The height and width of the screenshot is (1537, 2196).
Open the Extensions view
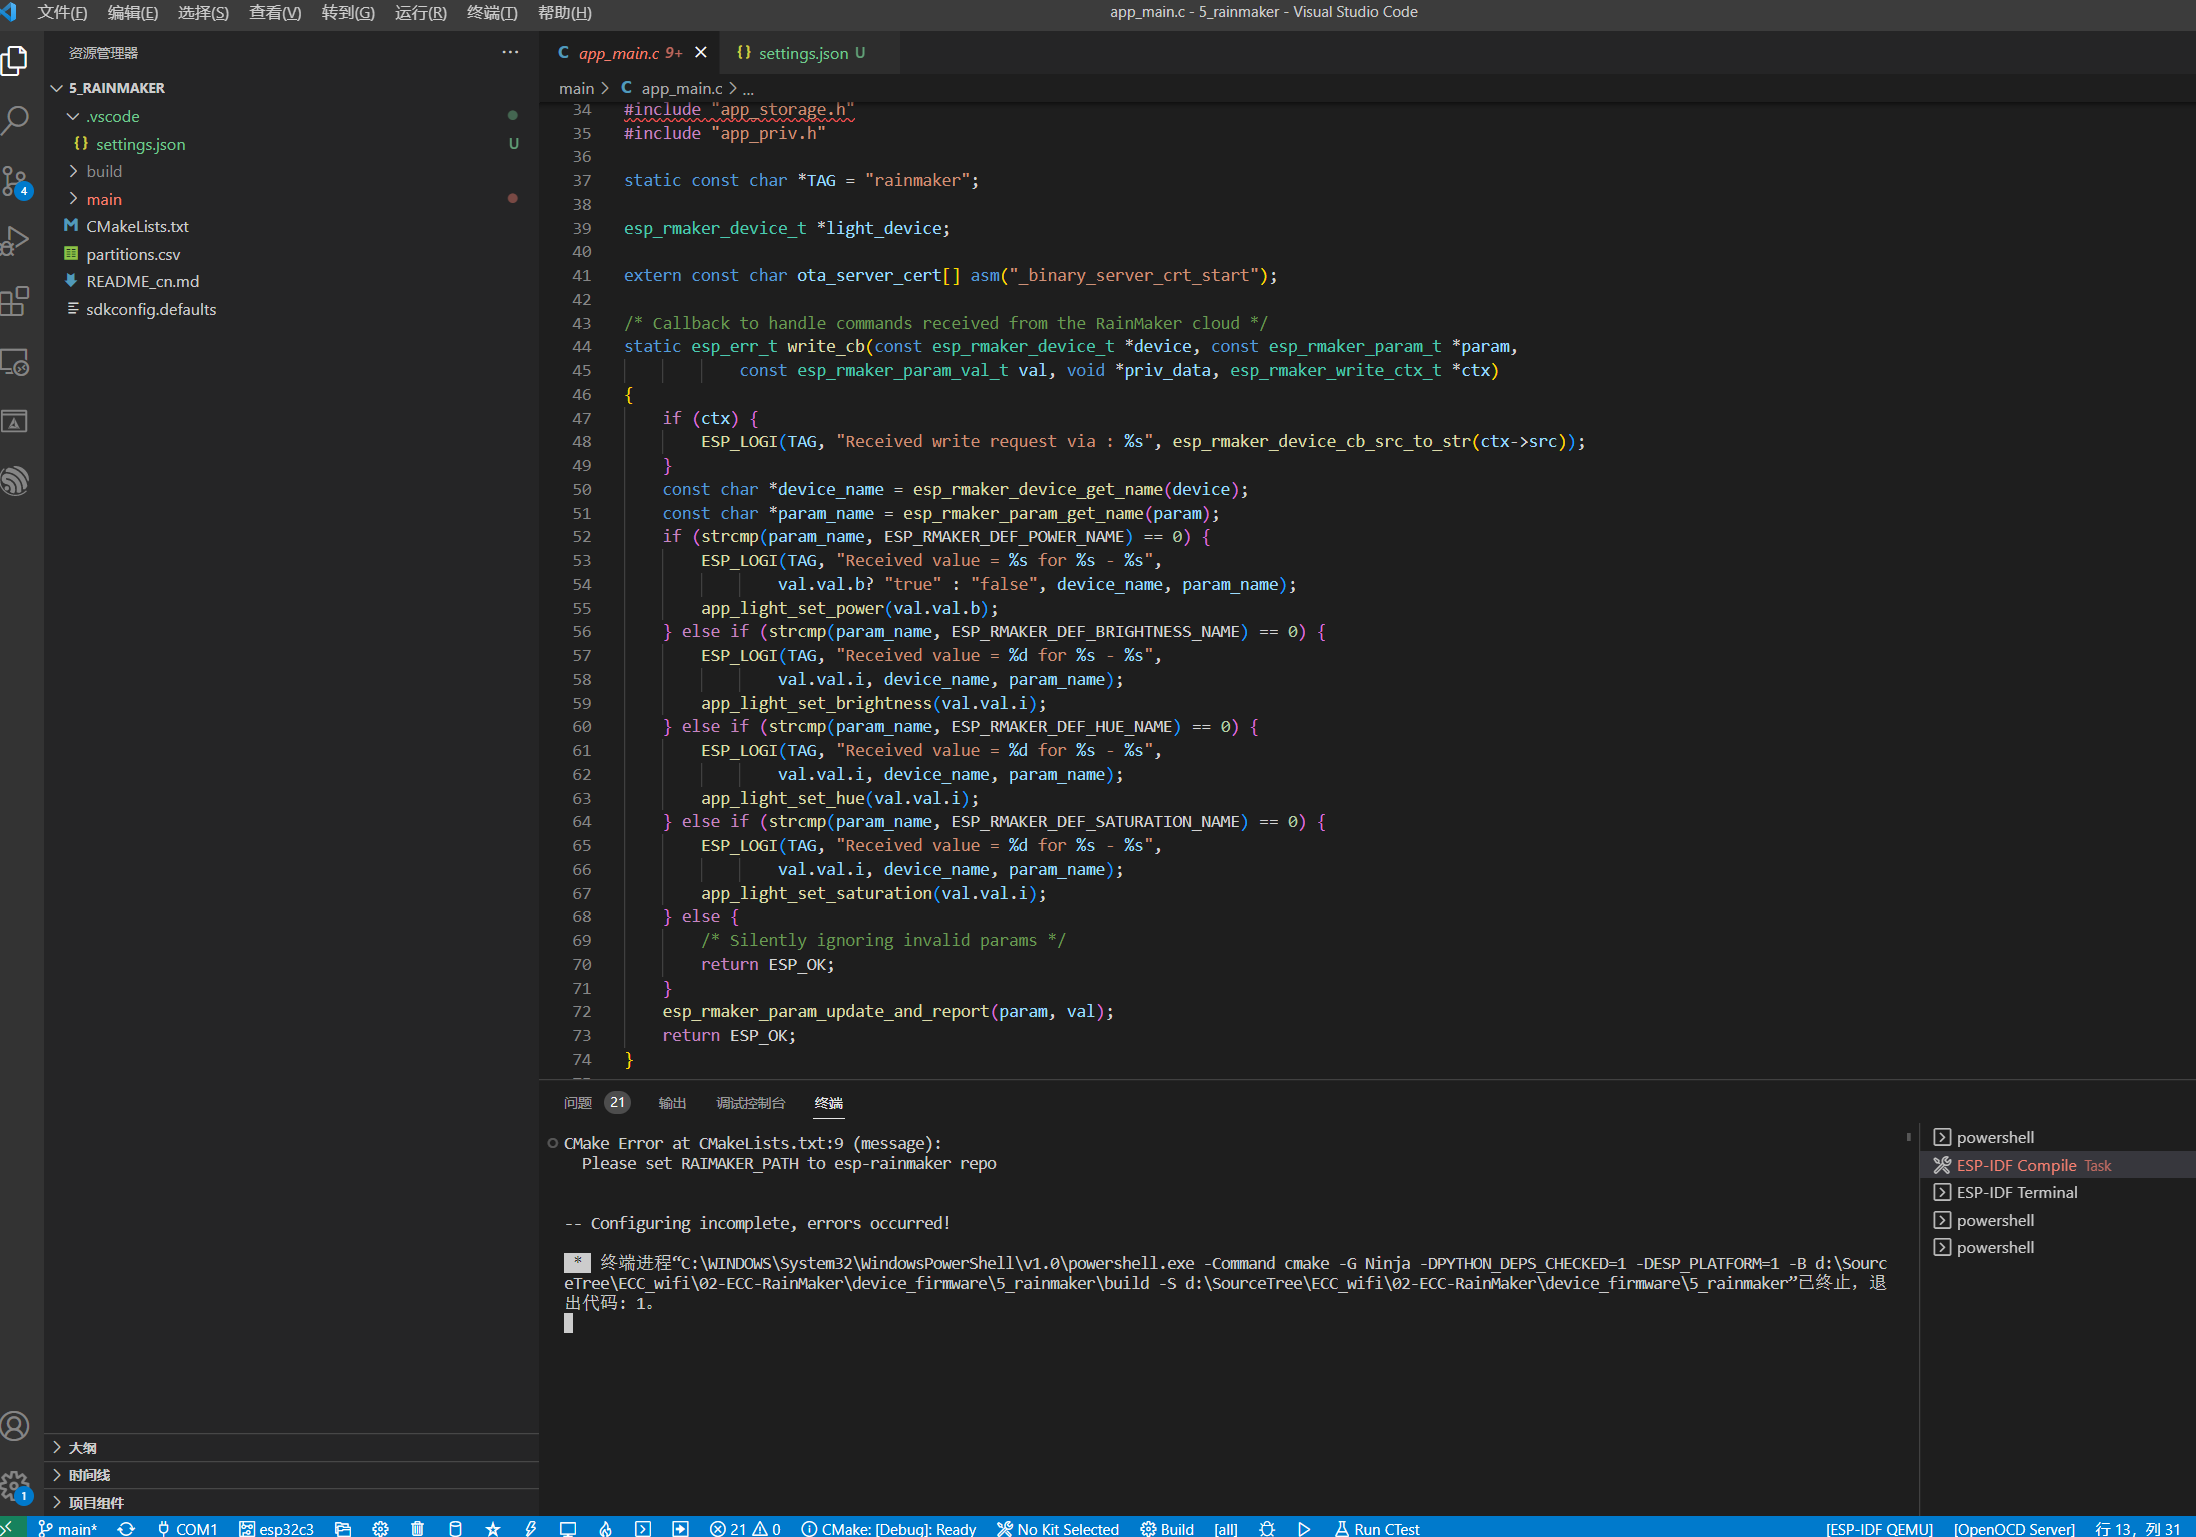point(16,302)
